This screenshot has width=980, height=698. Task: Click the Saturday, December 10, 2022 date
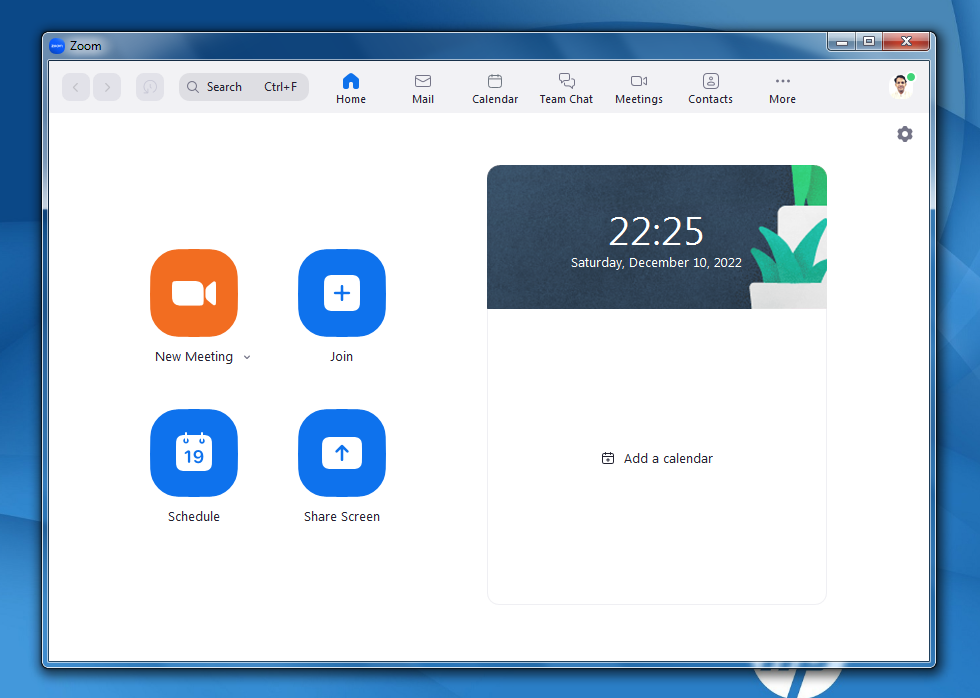click(x=656, y=262)
